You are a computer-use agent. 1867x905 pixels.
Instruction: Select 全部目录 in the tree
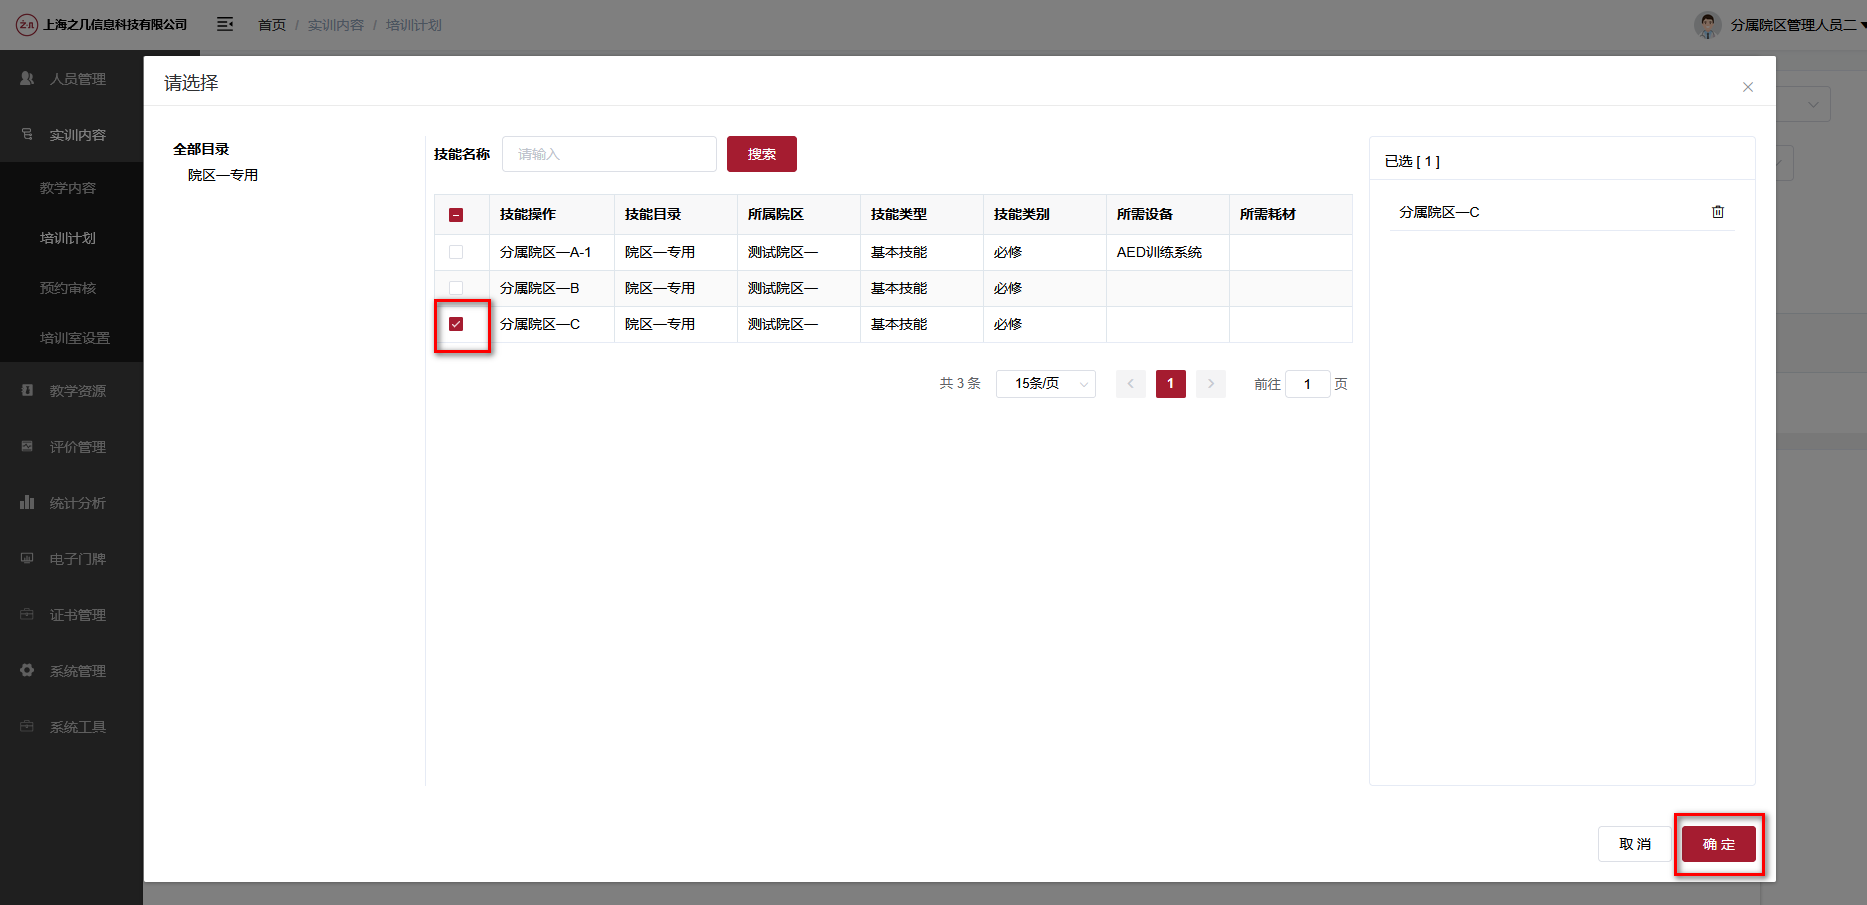(201, 149)
